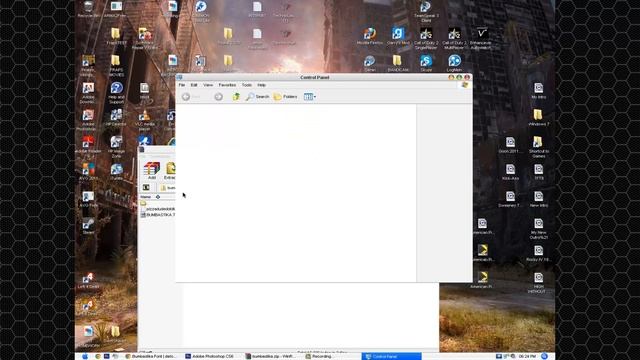The width and height of the screenshot is (640, 360).
Task: Switch to bumbastika.zip WinRAR taskbar button
Action: pos(270,356)
